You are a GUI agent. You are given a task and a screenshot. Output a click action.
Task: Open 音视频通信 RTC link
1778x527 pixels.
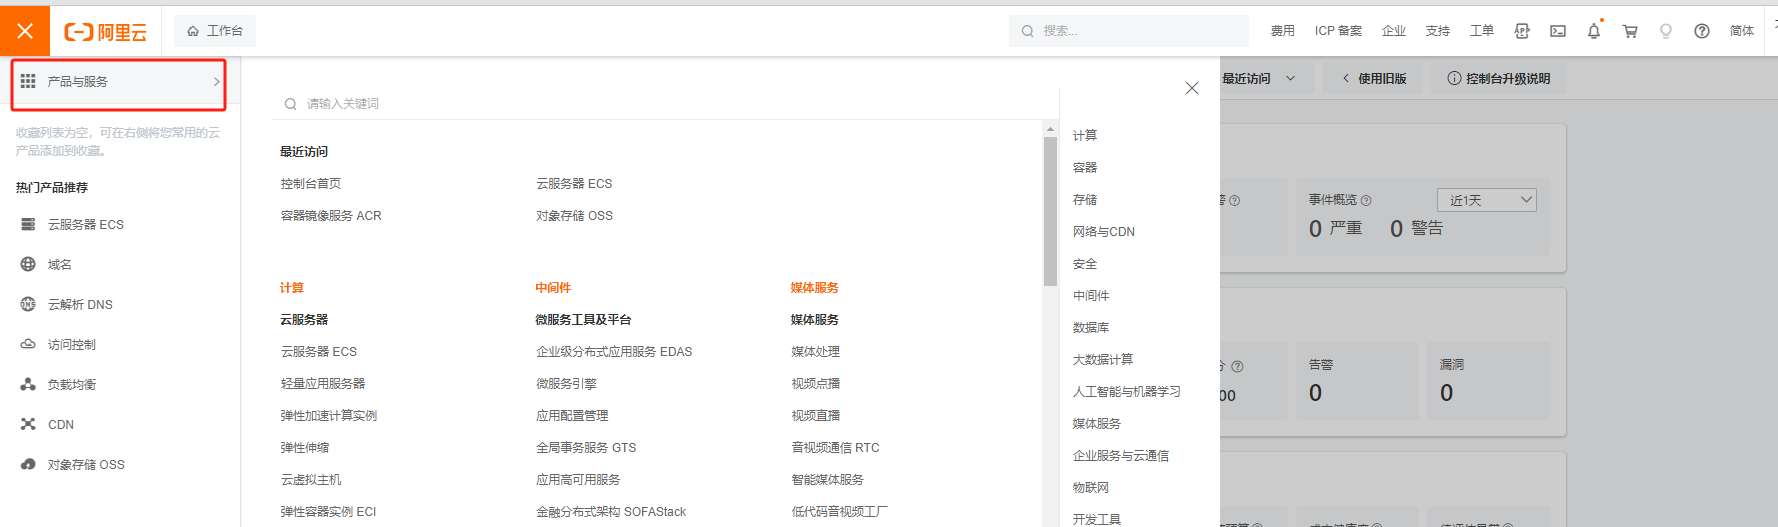pyautogui.click(x=835, y=447)
